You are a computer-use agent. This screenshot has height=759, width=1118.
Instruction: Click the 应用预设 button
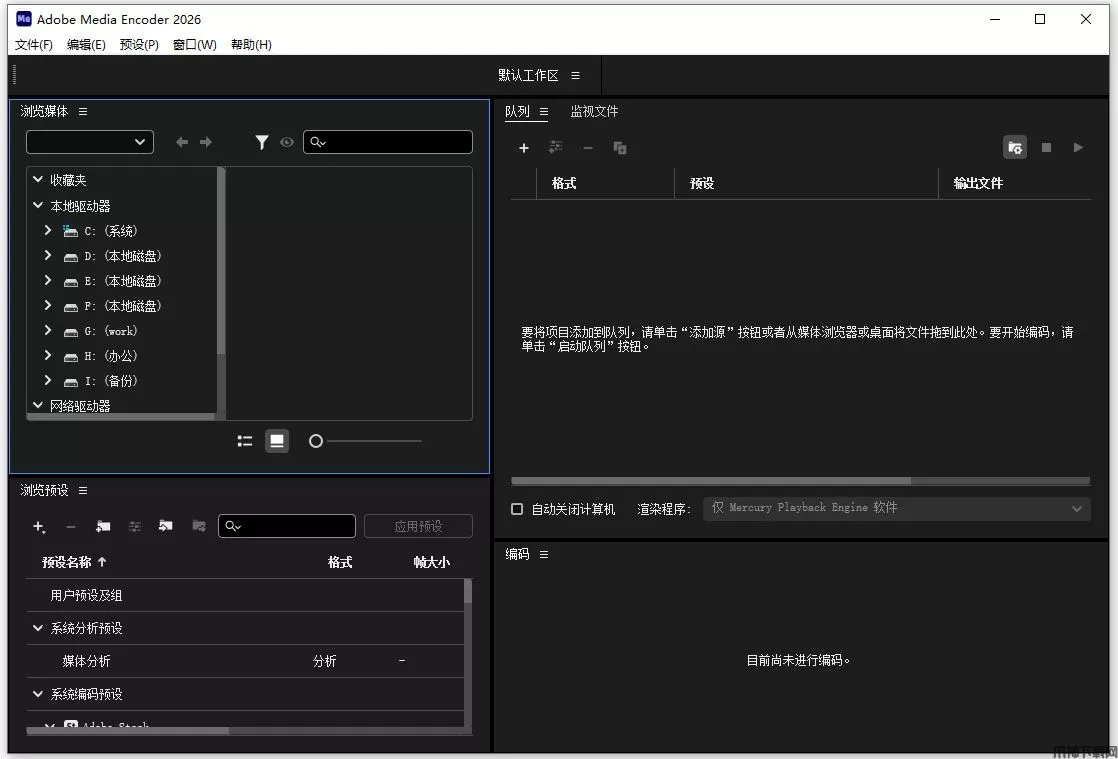point(418,526)
